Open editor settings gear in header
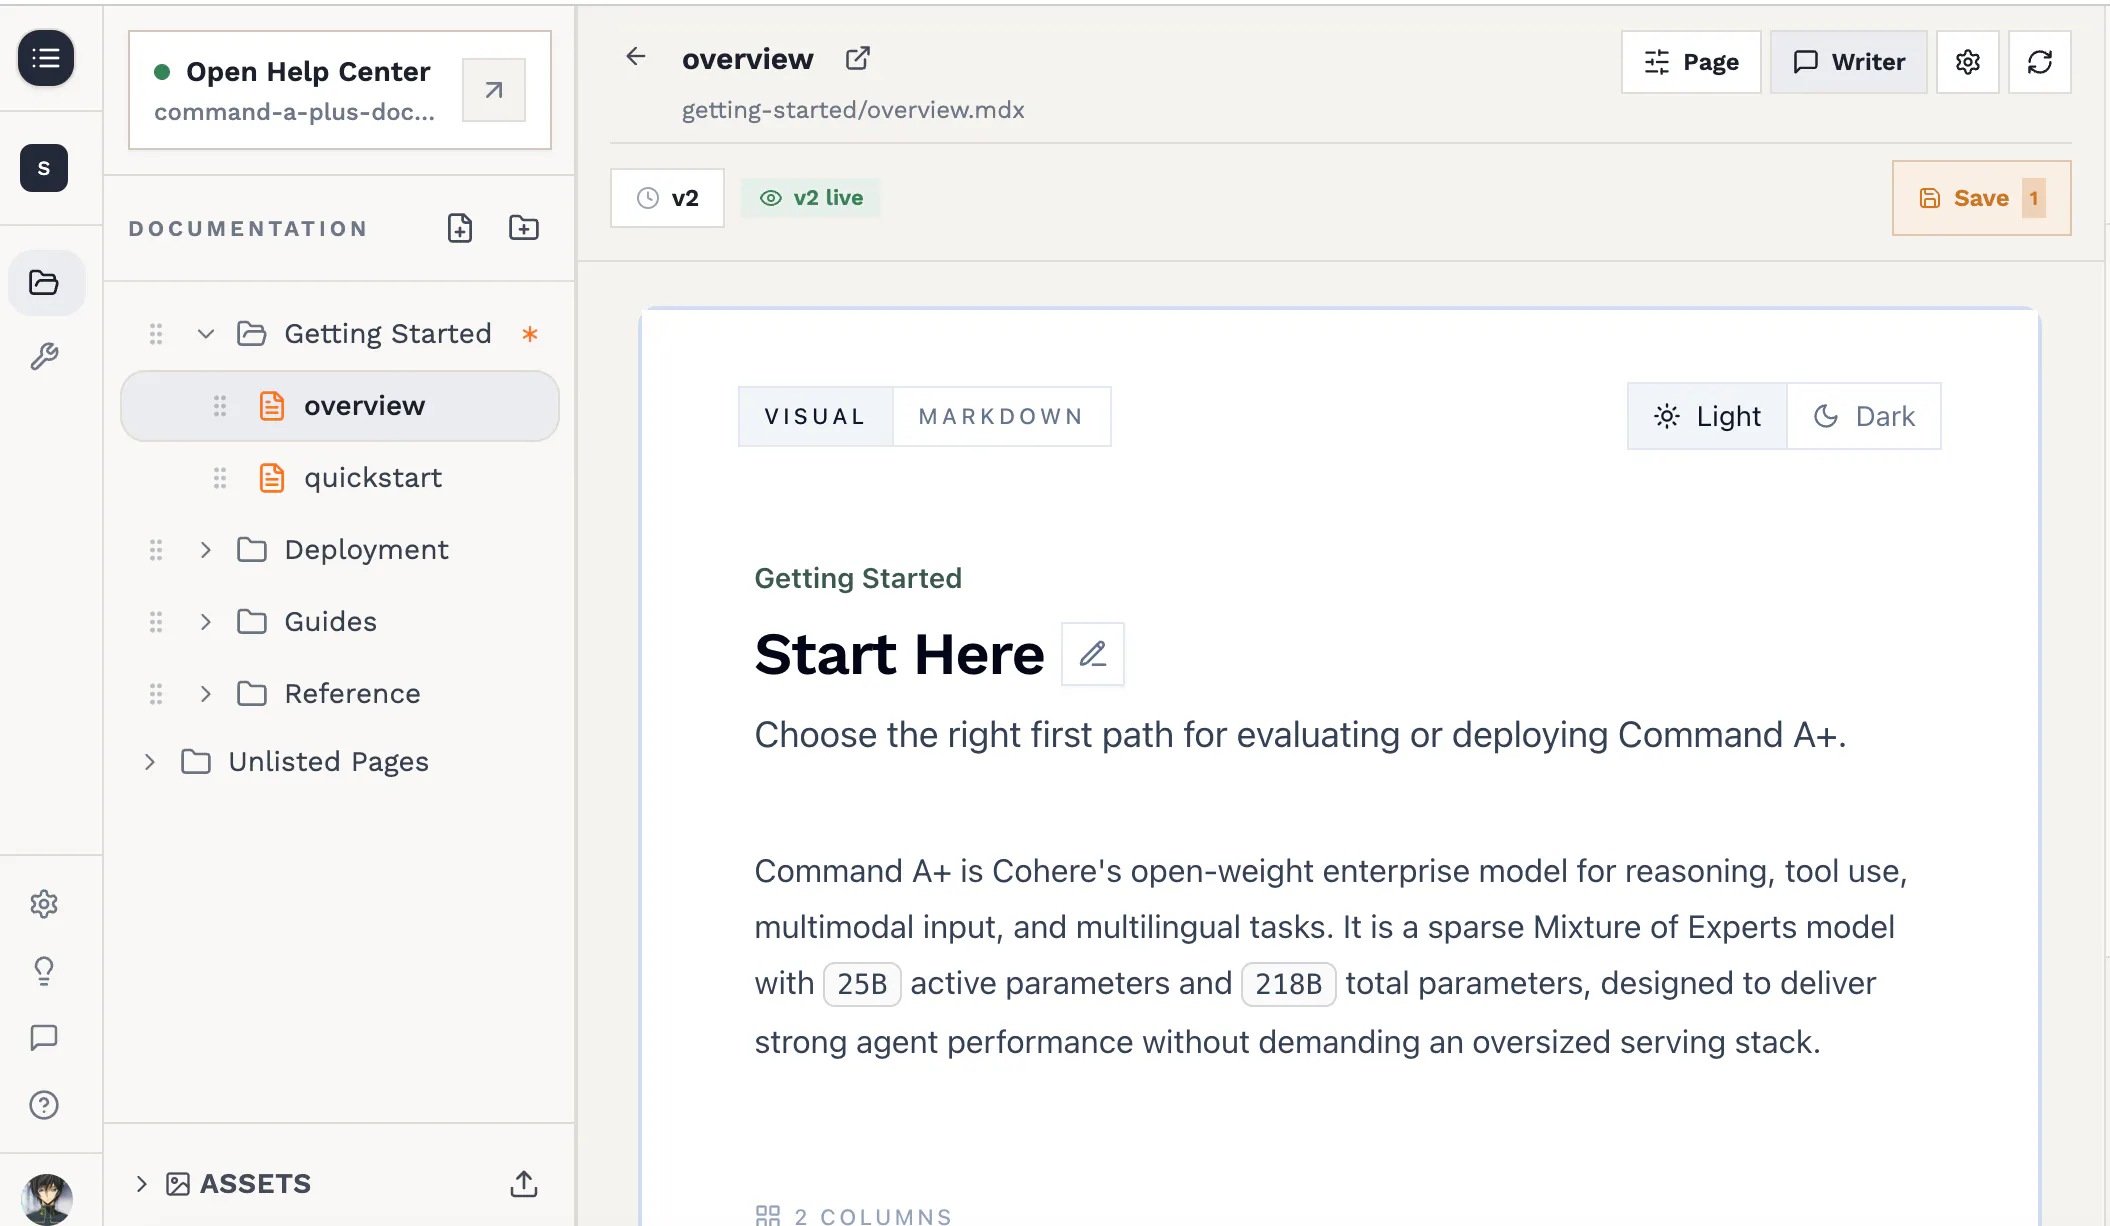2110x1226 pixels. (x=1968, y=62)
